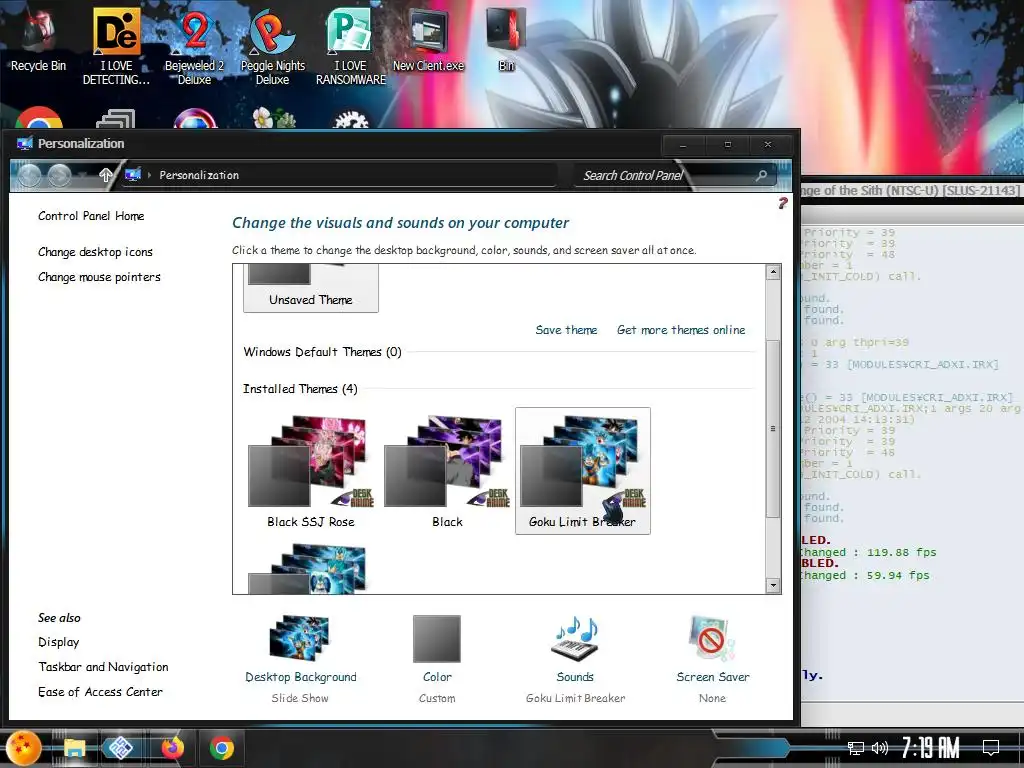1024x768 pixels.
Task: Select the partially visible fourth installed theme
Action: click(310, 568)
